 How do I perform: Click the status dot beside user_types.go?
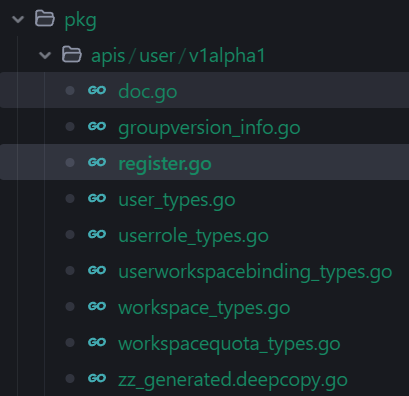click(x=70, y=198)
